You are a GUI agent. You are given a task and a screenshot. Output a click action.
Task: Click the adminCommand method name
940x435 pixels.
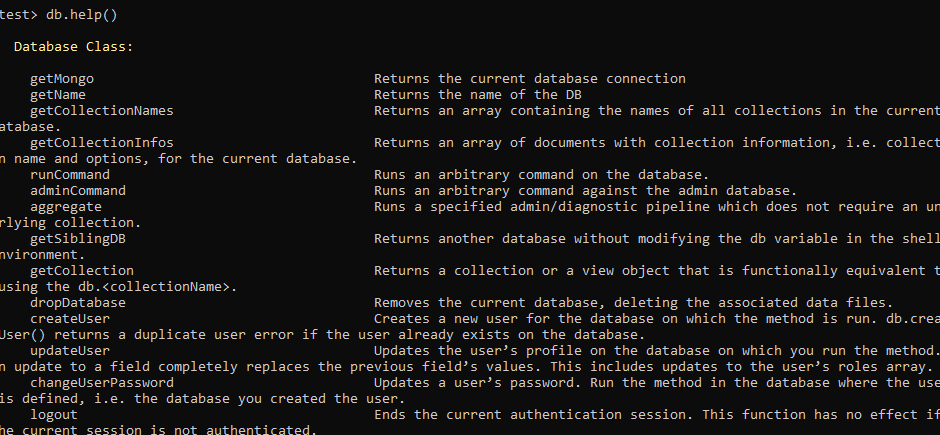pyautogui.click(x=78, y=191)
